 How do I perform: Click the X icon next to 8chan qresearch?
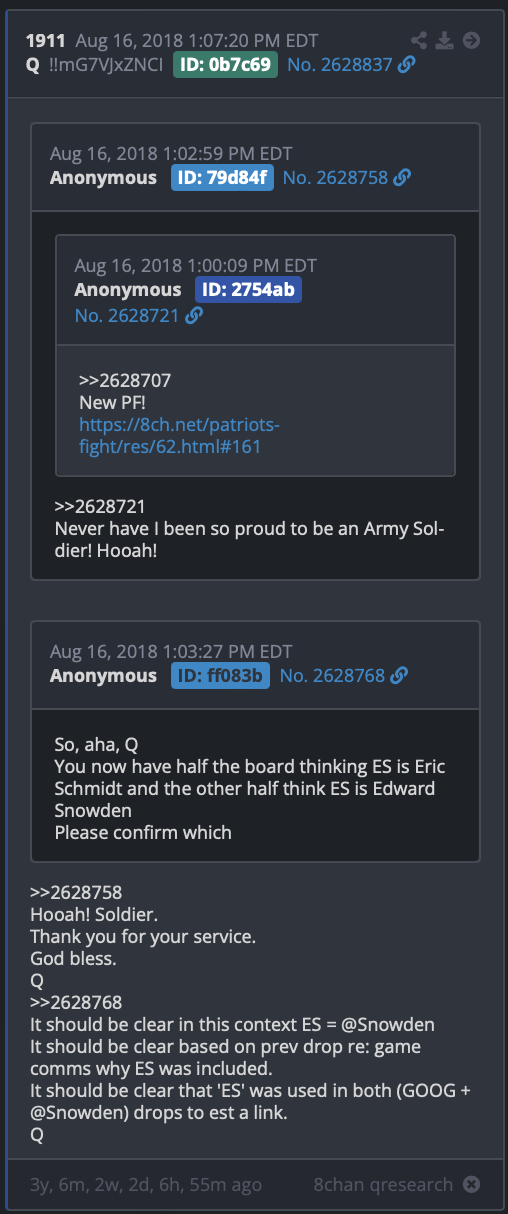(471, 1184)
